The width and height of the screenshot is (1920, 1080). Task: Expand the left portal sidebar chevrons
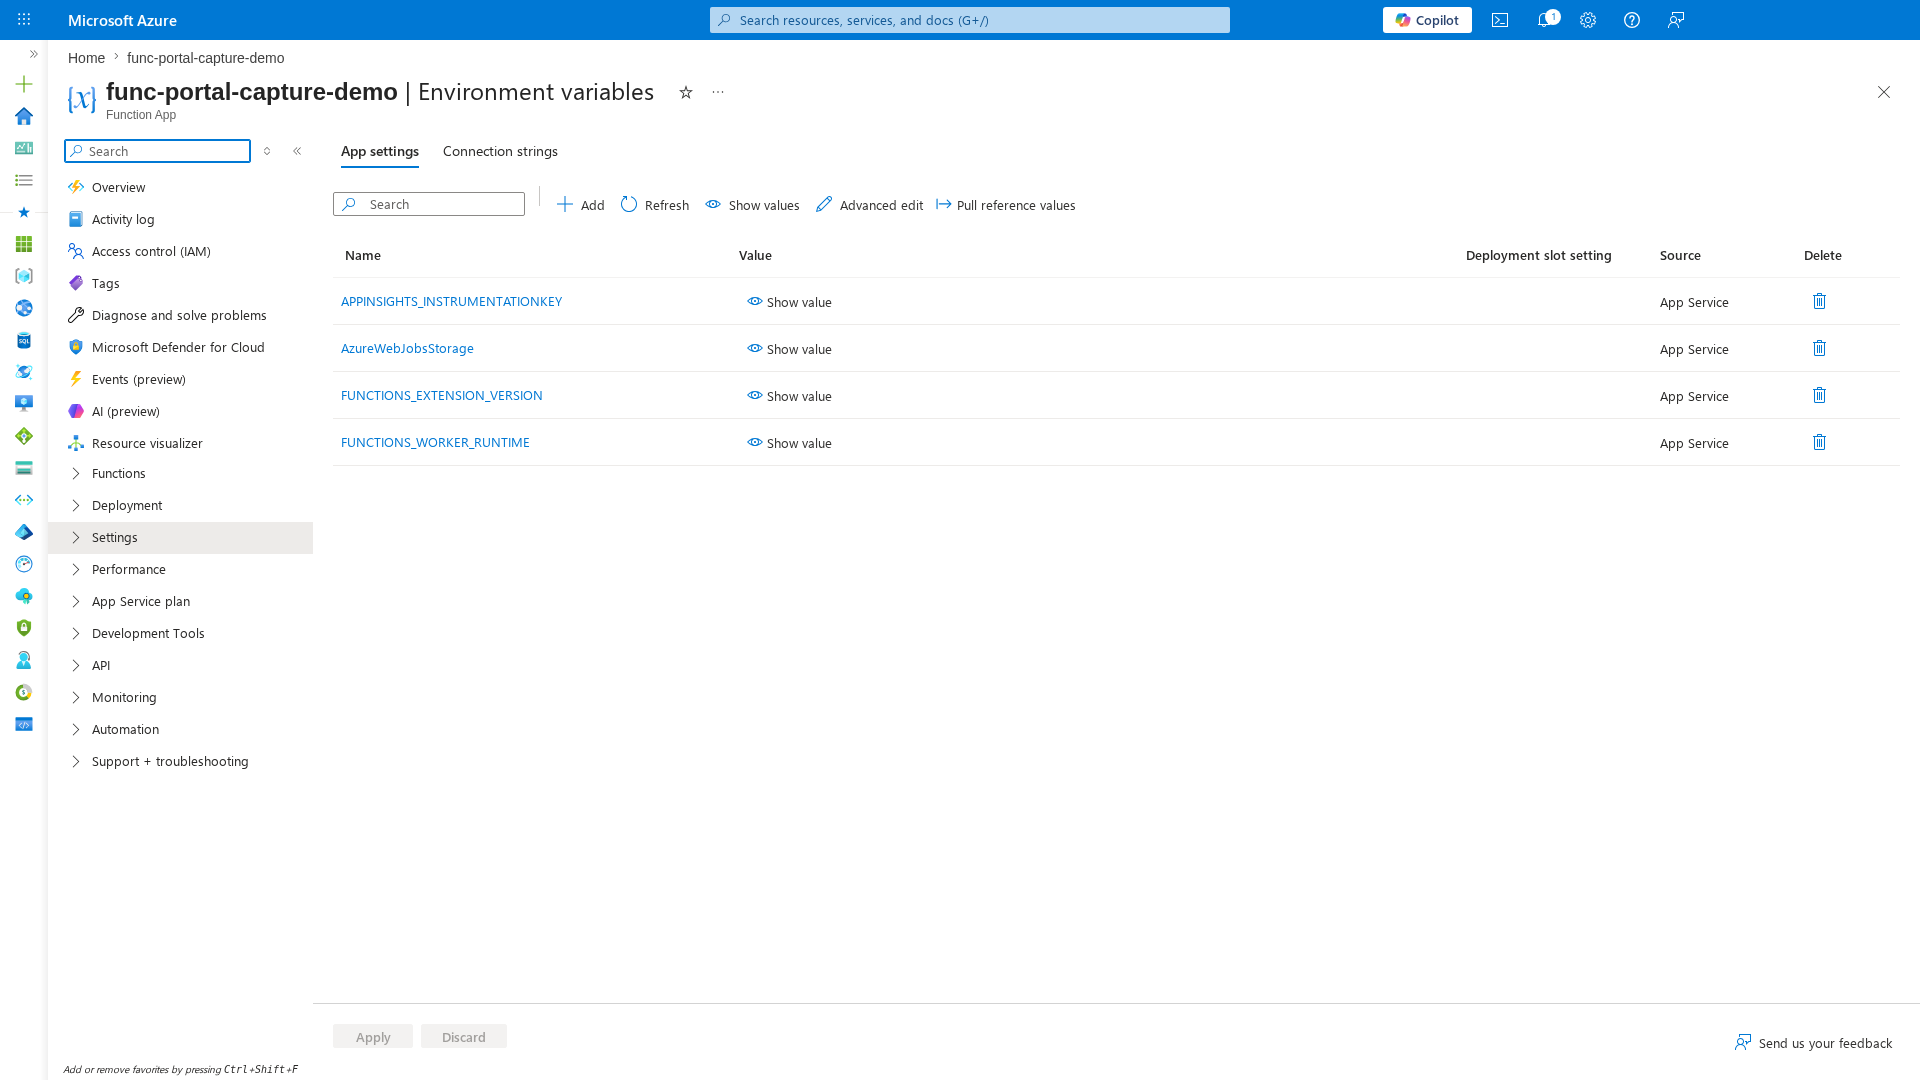point(33,54)
